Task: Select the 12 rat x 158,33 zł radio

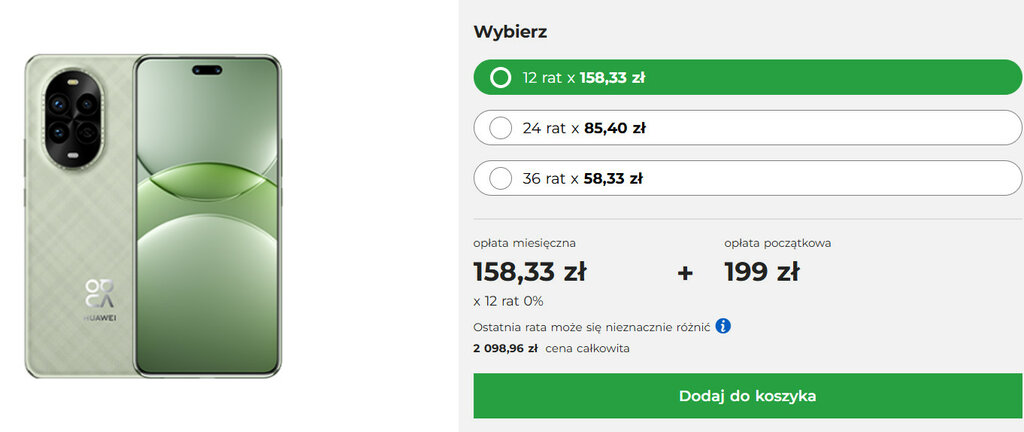Action: point(501,78)
